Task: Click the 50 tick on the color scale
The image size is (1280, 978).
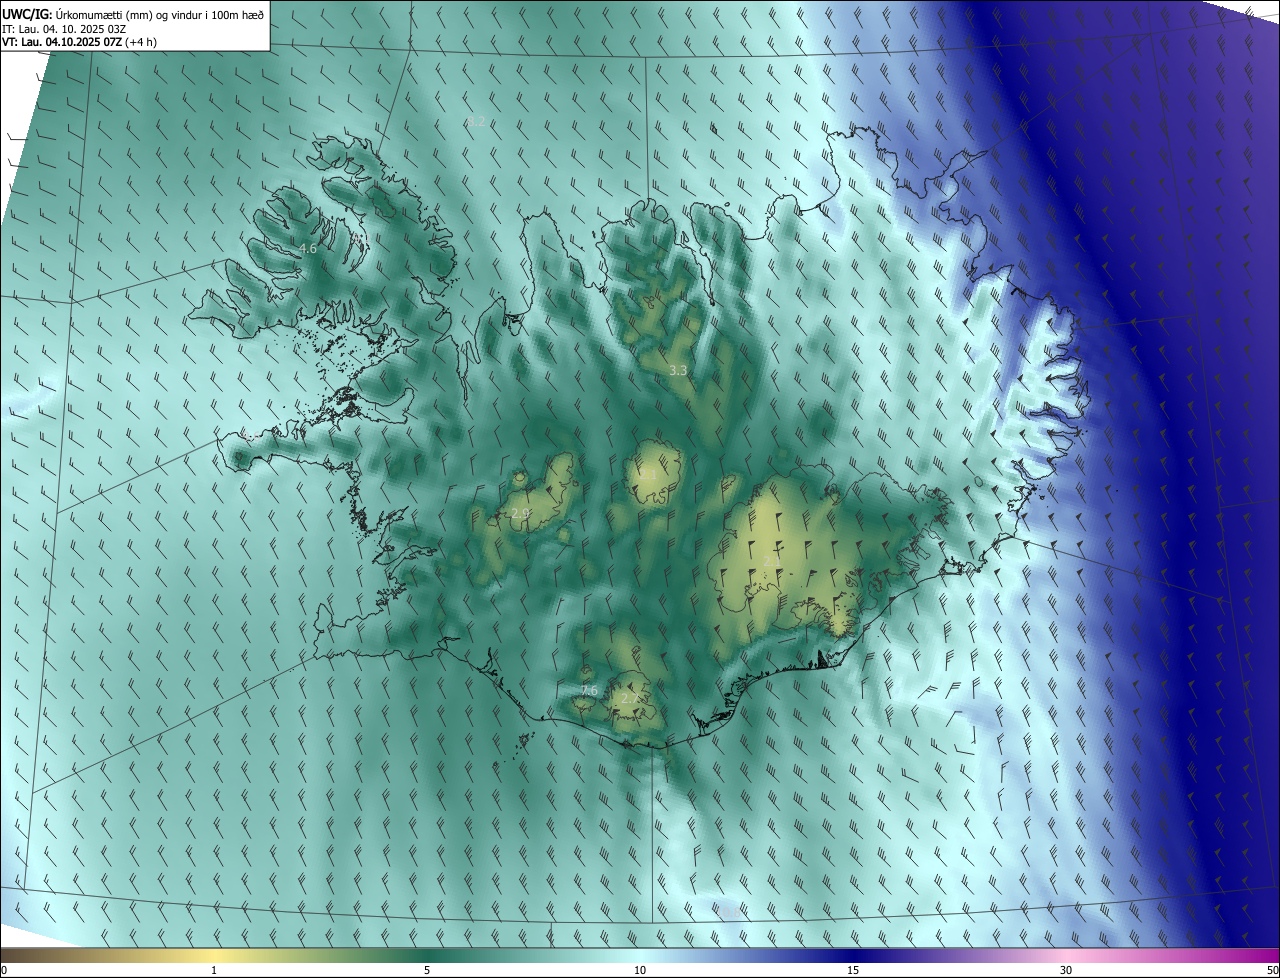Action: (1272, 971)
